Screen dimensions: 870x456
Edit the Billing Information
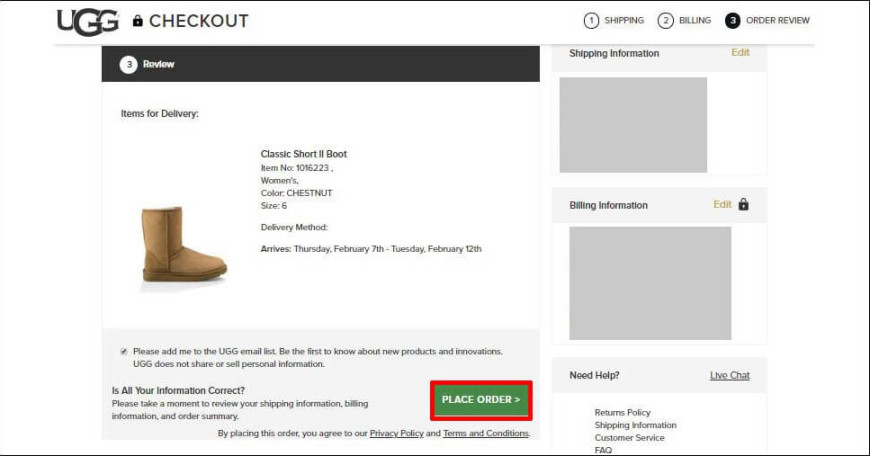click(x=722, y=204)
